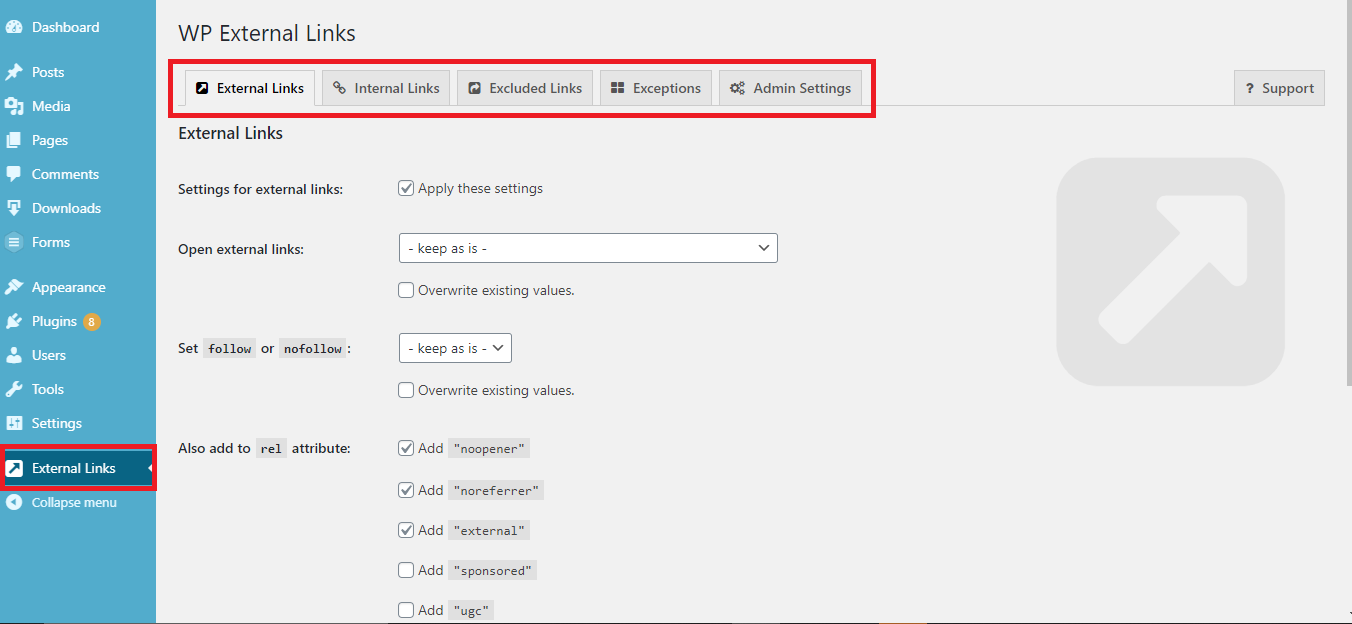This screenshot has height=624, width=1352.
Task: Click the Plugins plug icon
Action: tap(14, 321)
